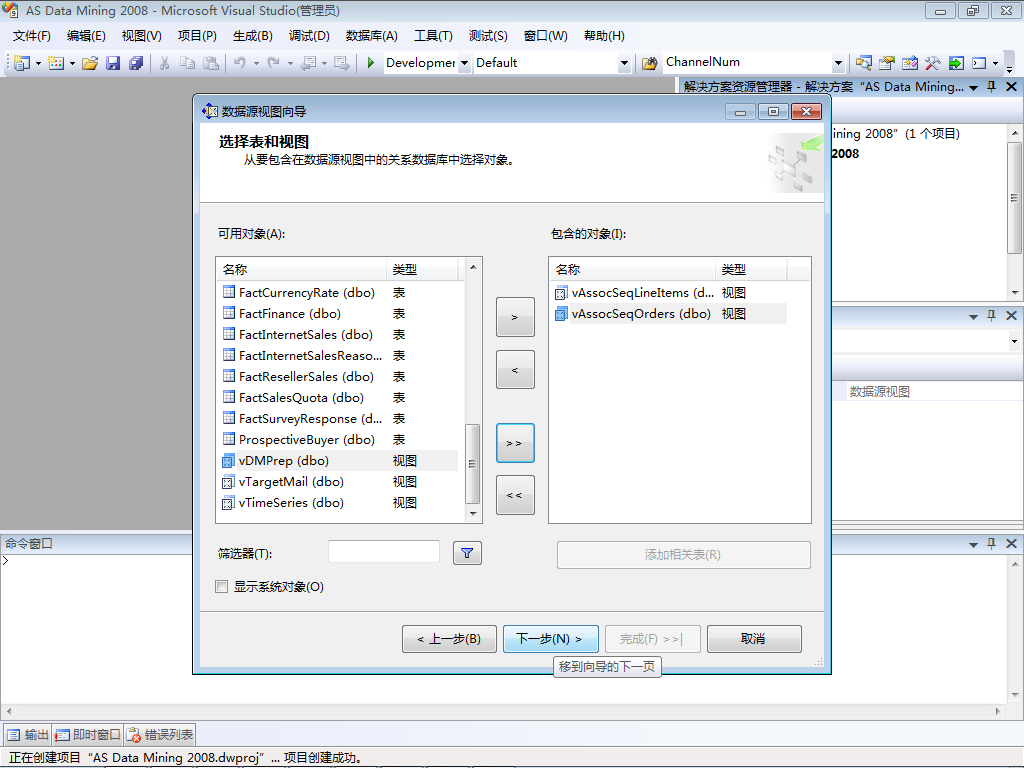Click the available objects list scrollbar thumb
Image resolution: width=1024 pixels, height=768 pixels.
[x=472, y=464]
